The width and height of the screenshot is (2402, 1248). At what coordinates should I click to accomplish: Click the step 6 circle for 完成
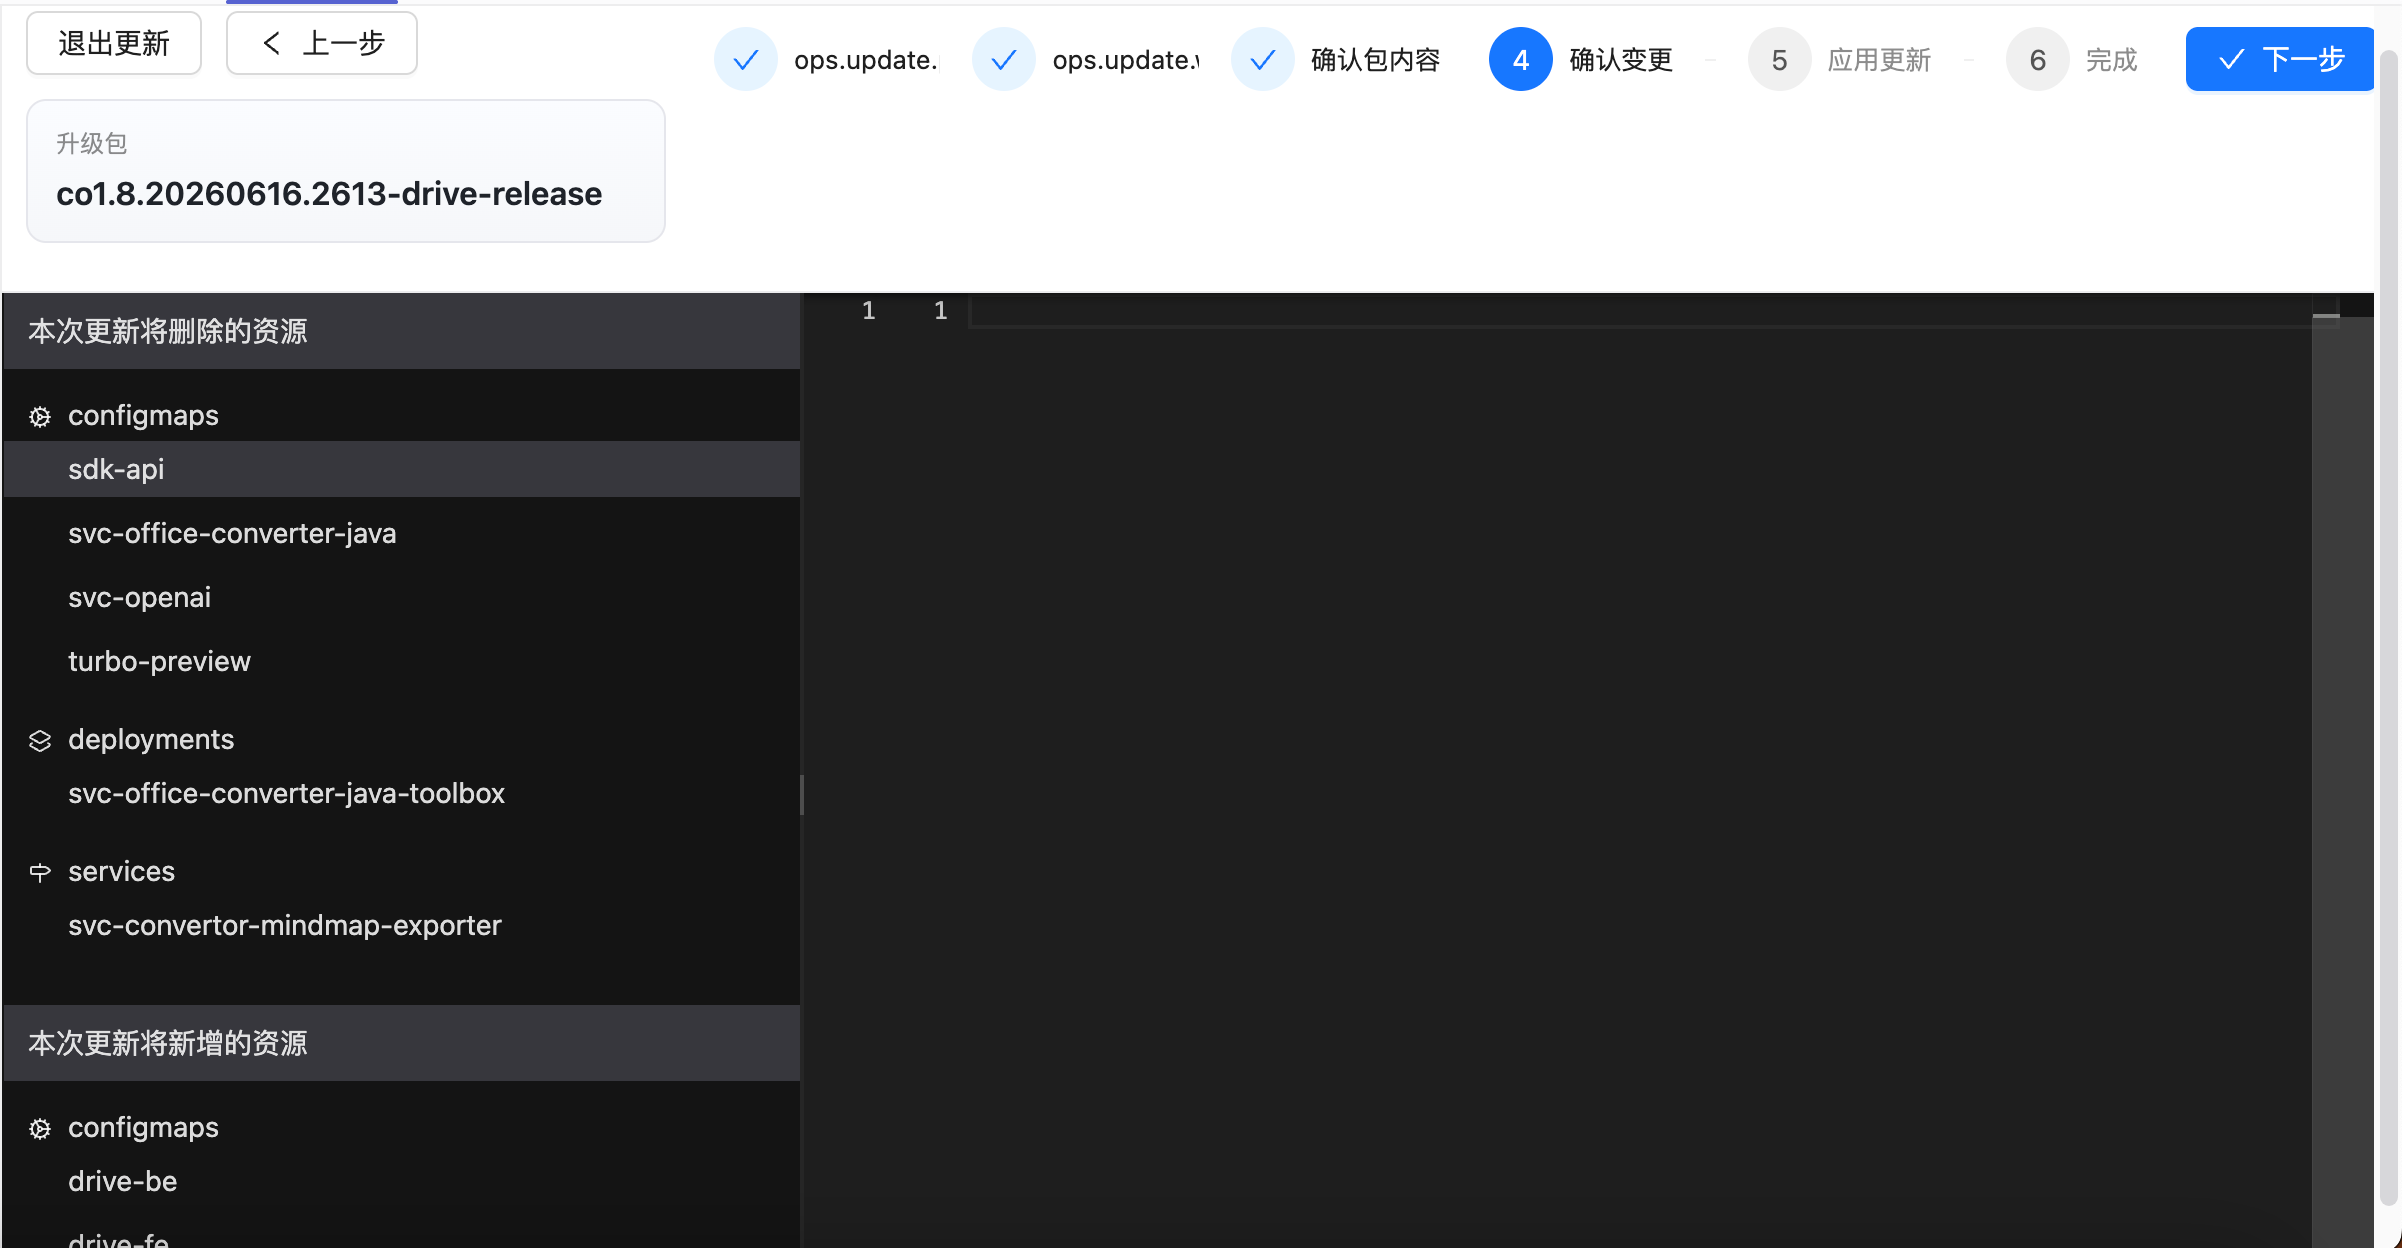pos(2037,60)
